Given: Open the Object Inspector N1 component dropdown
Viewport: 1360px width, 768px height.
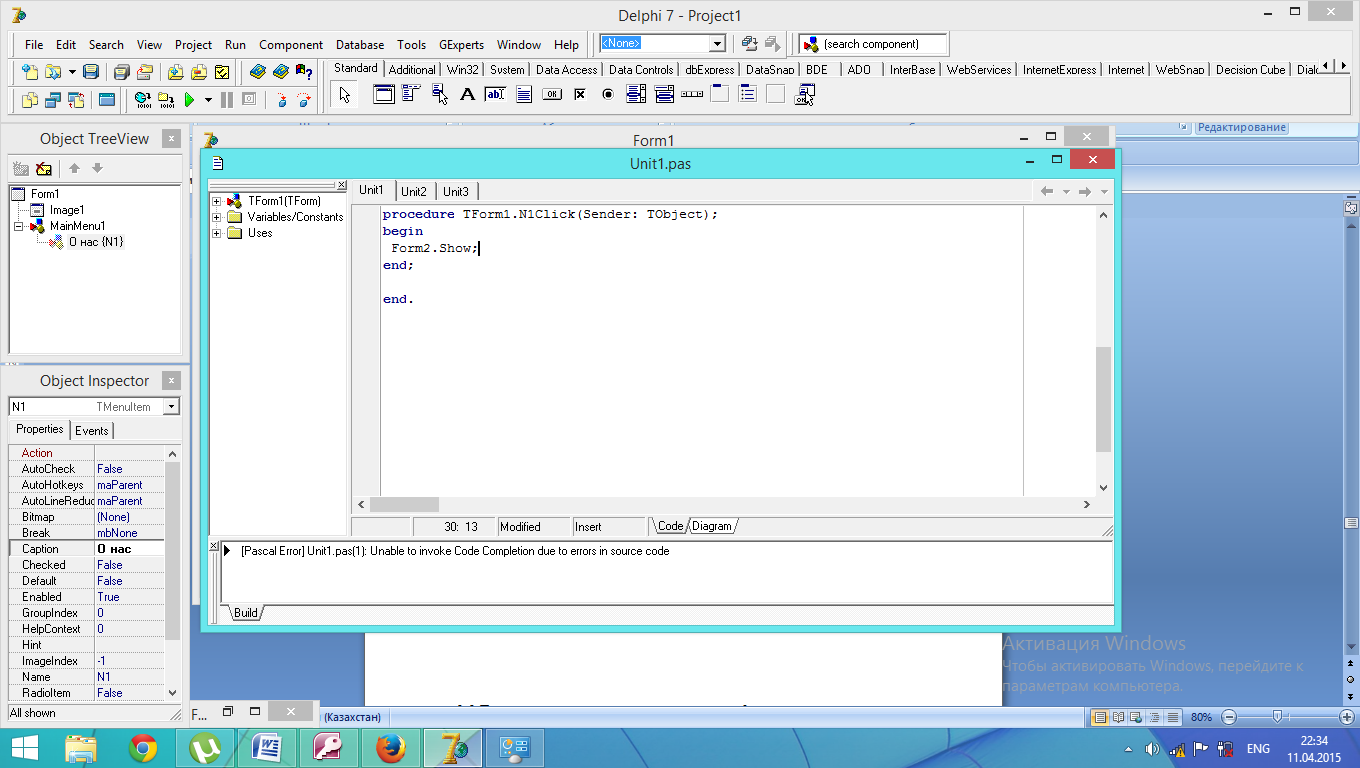Looking at the screenshot, I should (x=171, y=407).
